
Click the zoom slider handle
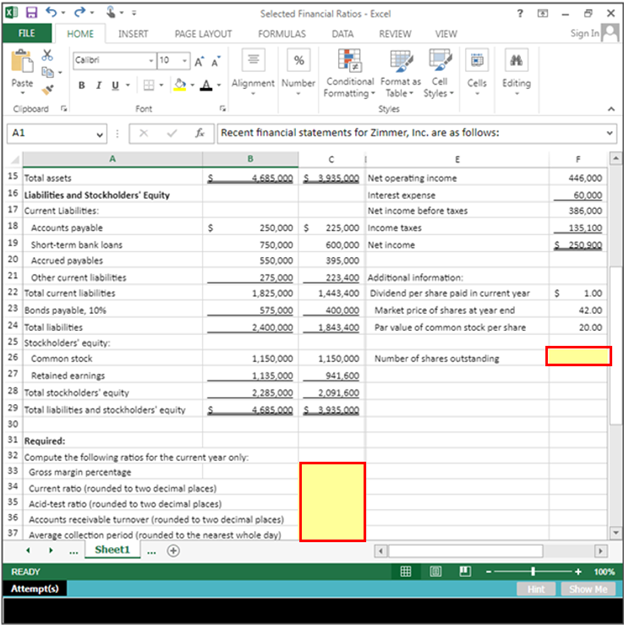tap(533, 572)
